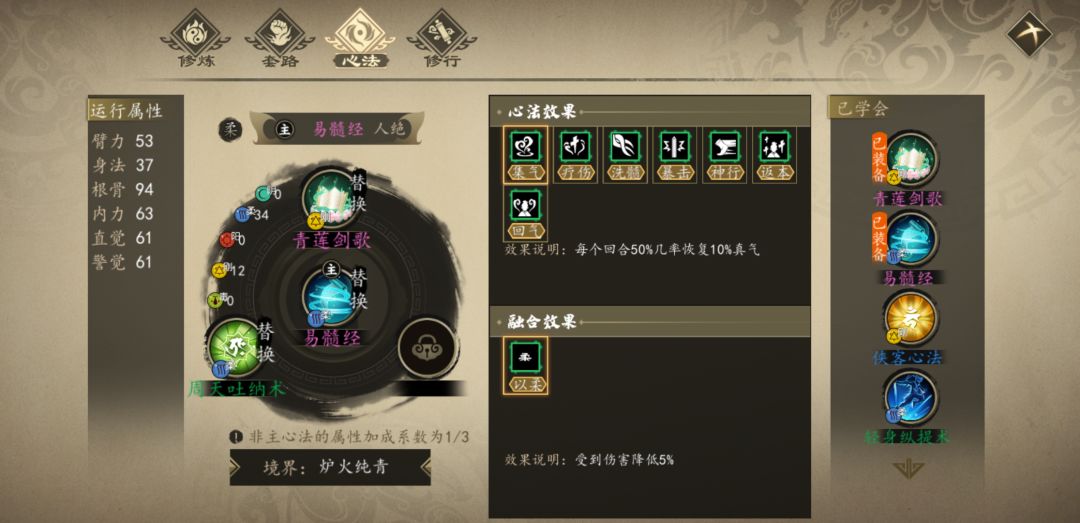
Task: Select the 神行 effect icon
Action: click(x=725, y=154)
